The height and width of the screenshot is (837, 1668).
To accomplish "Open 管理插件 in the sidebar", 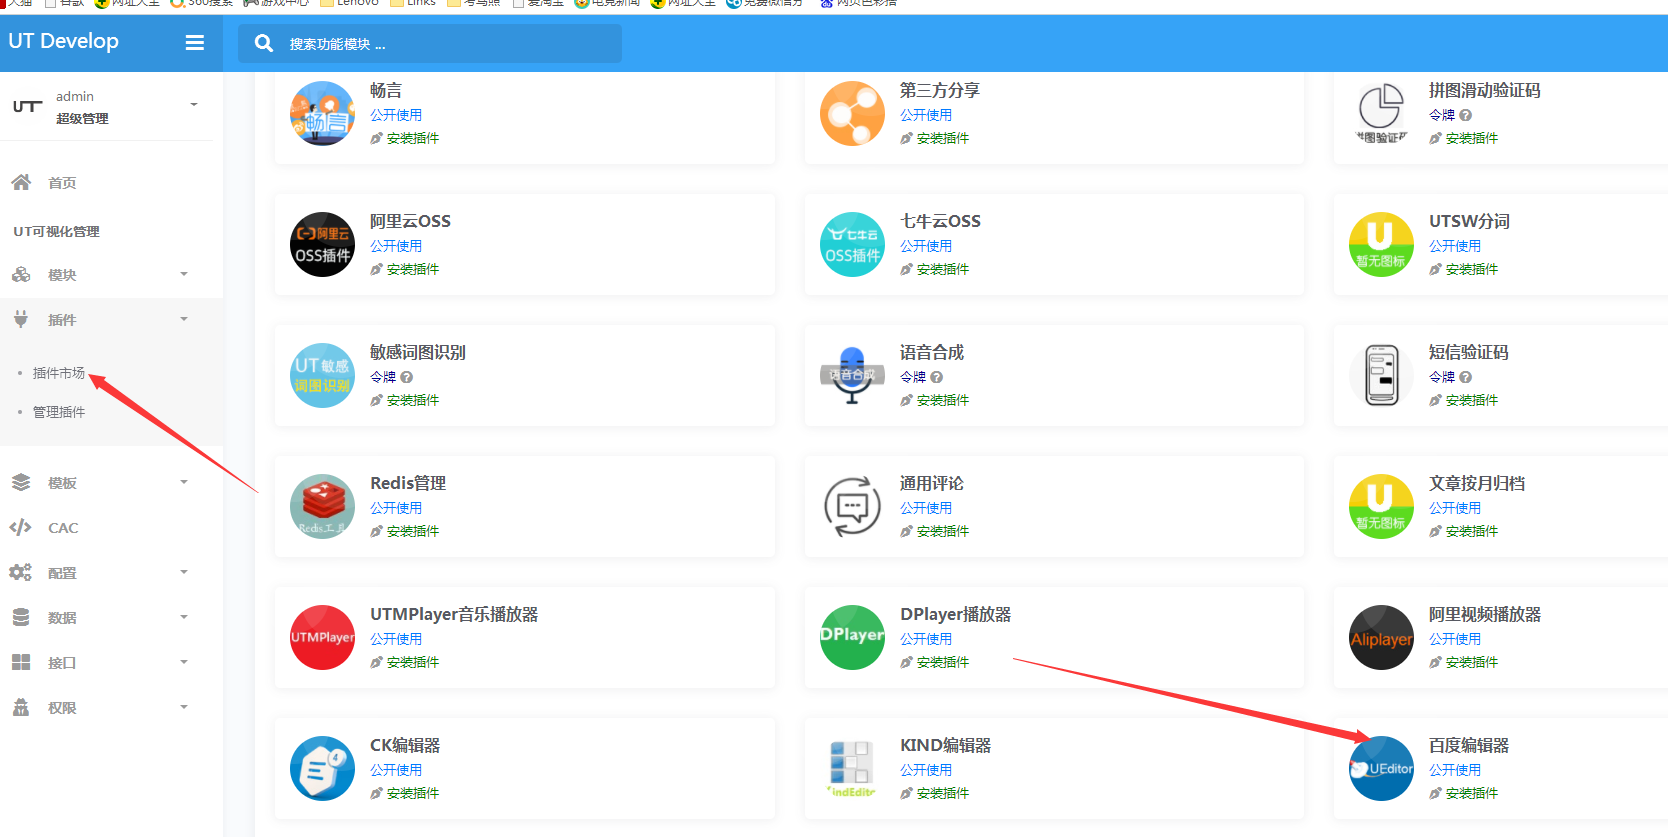I will [59, 412].
